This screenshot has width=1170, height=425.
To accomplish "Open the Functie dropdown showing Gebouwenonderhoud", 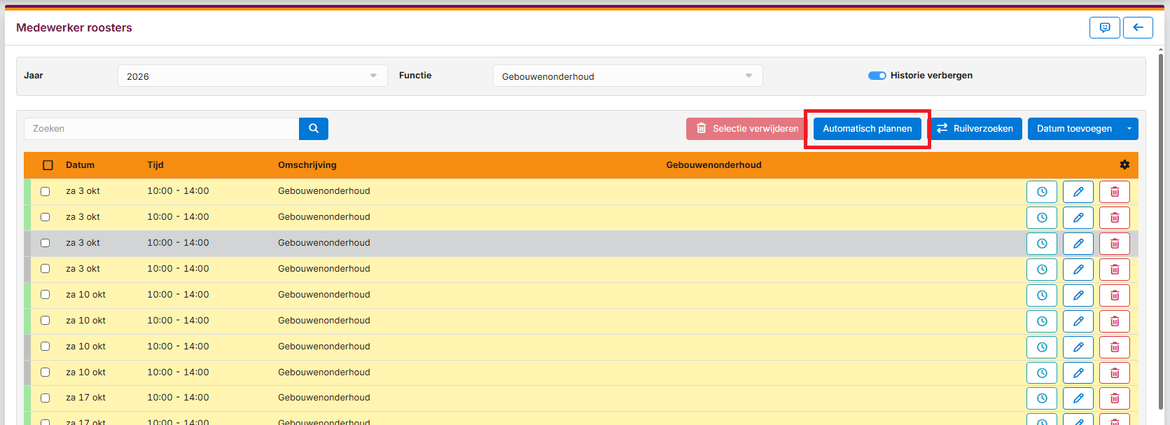I will pos(628,76).
